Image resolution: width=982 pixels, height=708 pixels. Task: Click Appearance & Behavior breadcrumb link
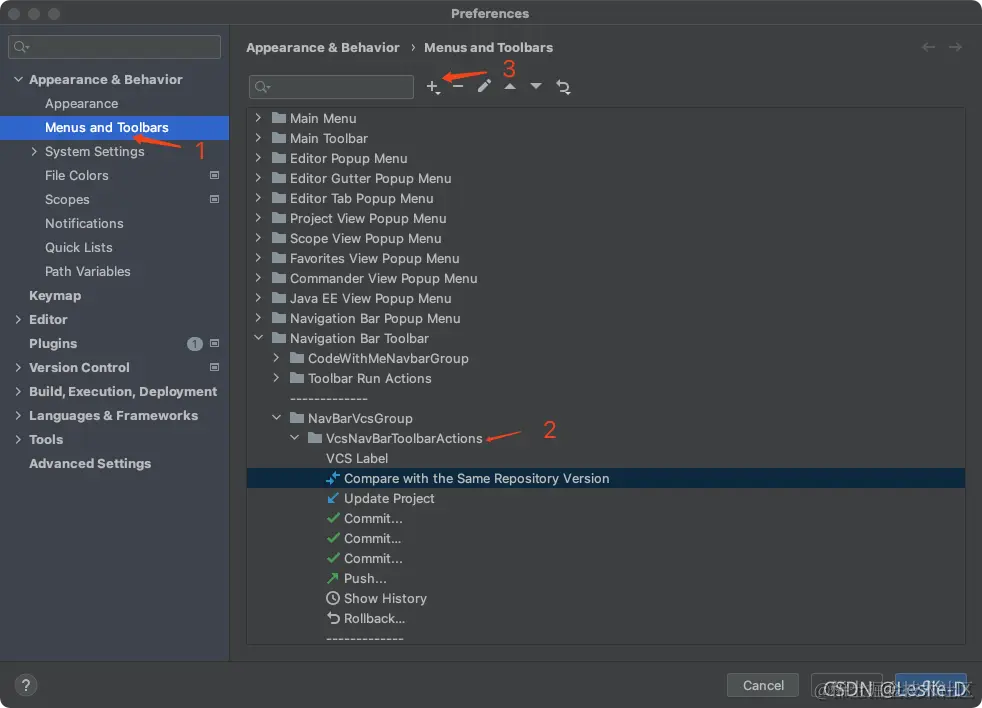323,48
